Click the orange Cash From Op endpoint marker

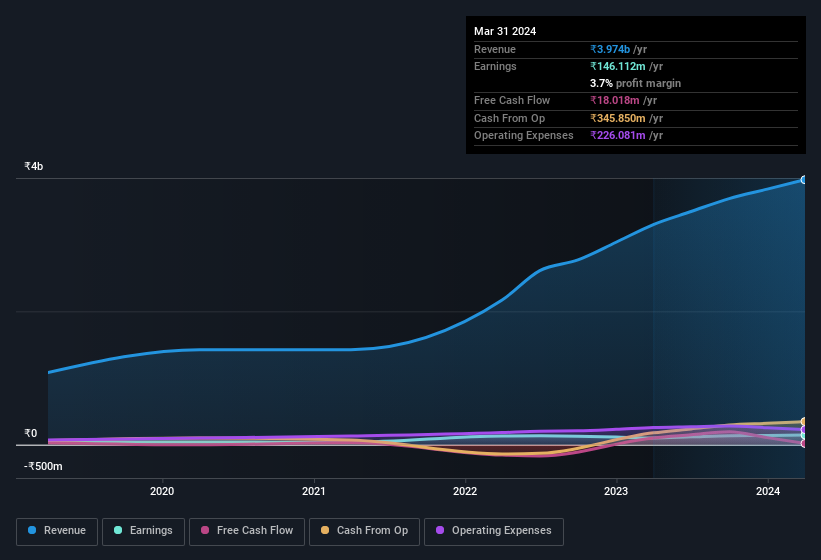tap(803, 421)
